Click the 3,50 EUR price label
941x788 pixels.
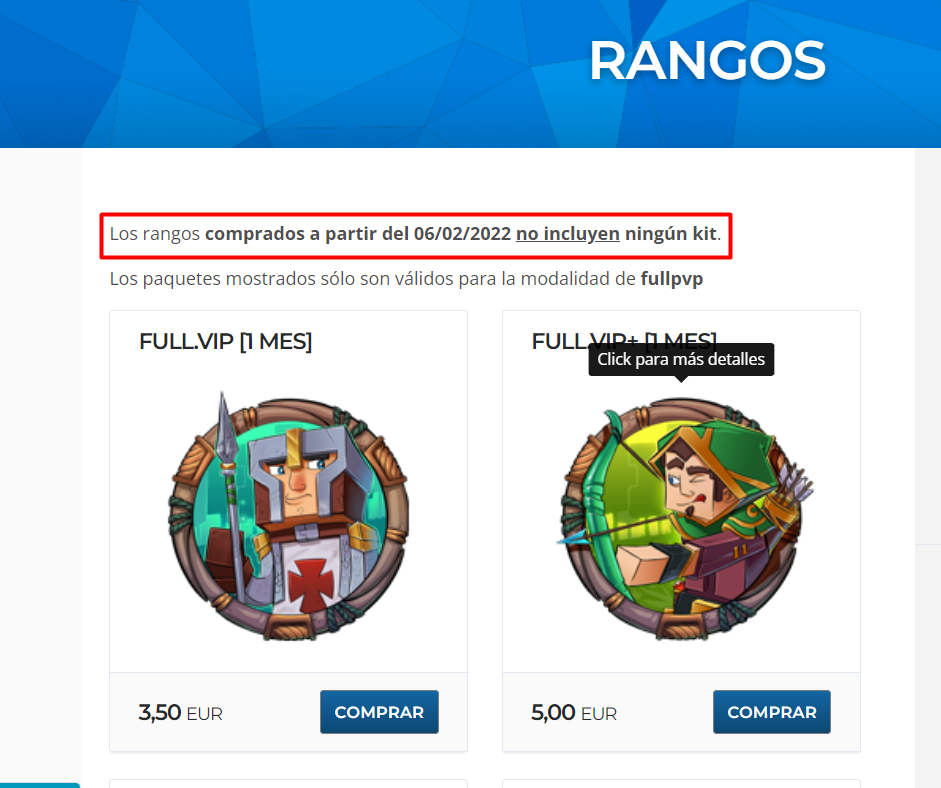[181, 712]
